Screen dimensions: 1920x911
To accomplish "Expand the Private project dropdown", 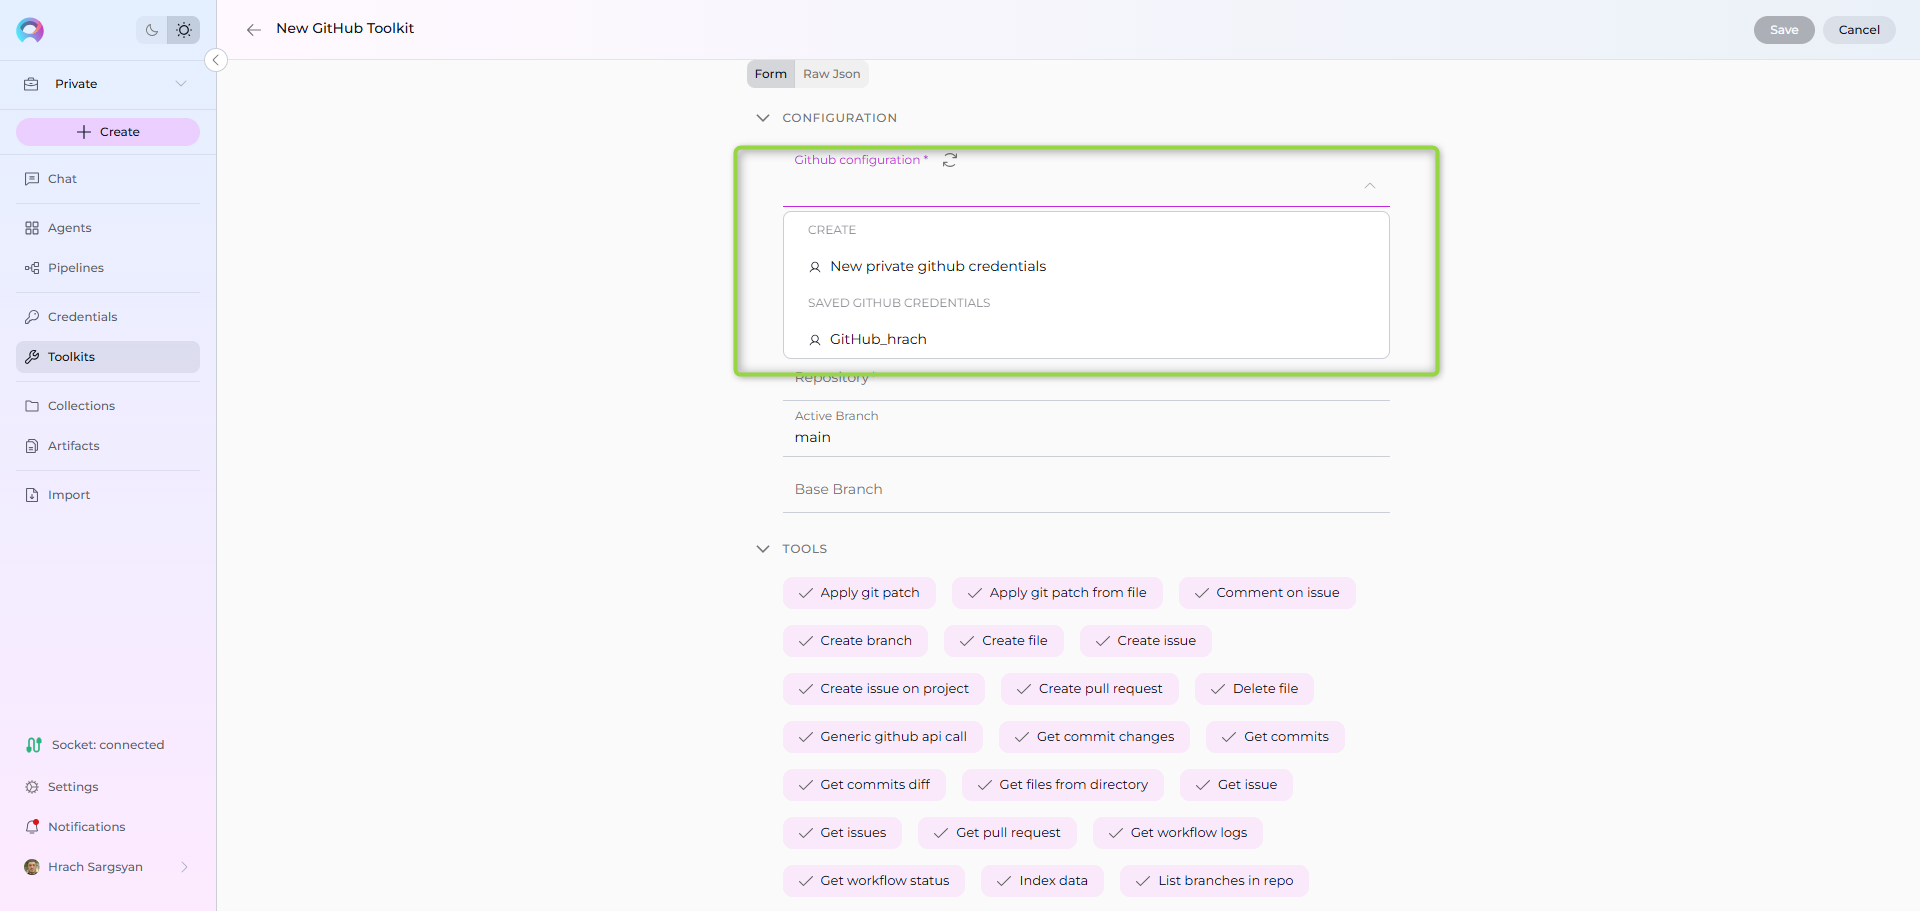I will [x=108, y=84].
